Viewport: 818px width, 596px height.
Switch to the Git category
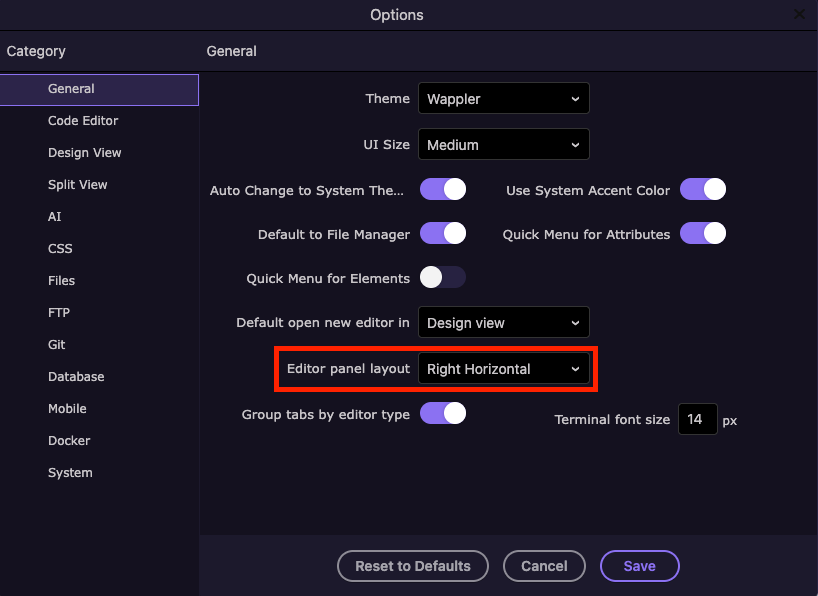pos(57,345)
